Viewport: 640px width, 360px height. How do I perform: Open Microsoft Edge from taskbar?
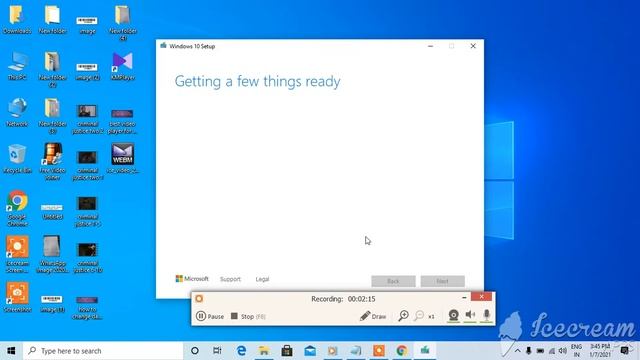point(241,351)
